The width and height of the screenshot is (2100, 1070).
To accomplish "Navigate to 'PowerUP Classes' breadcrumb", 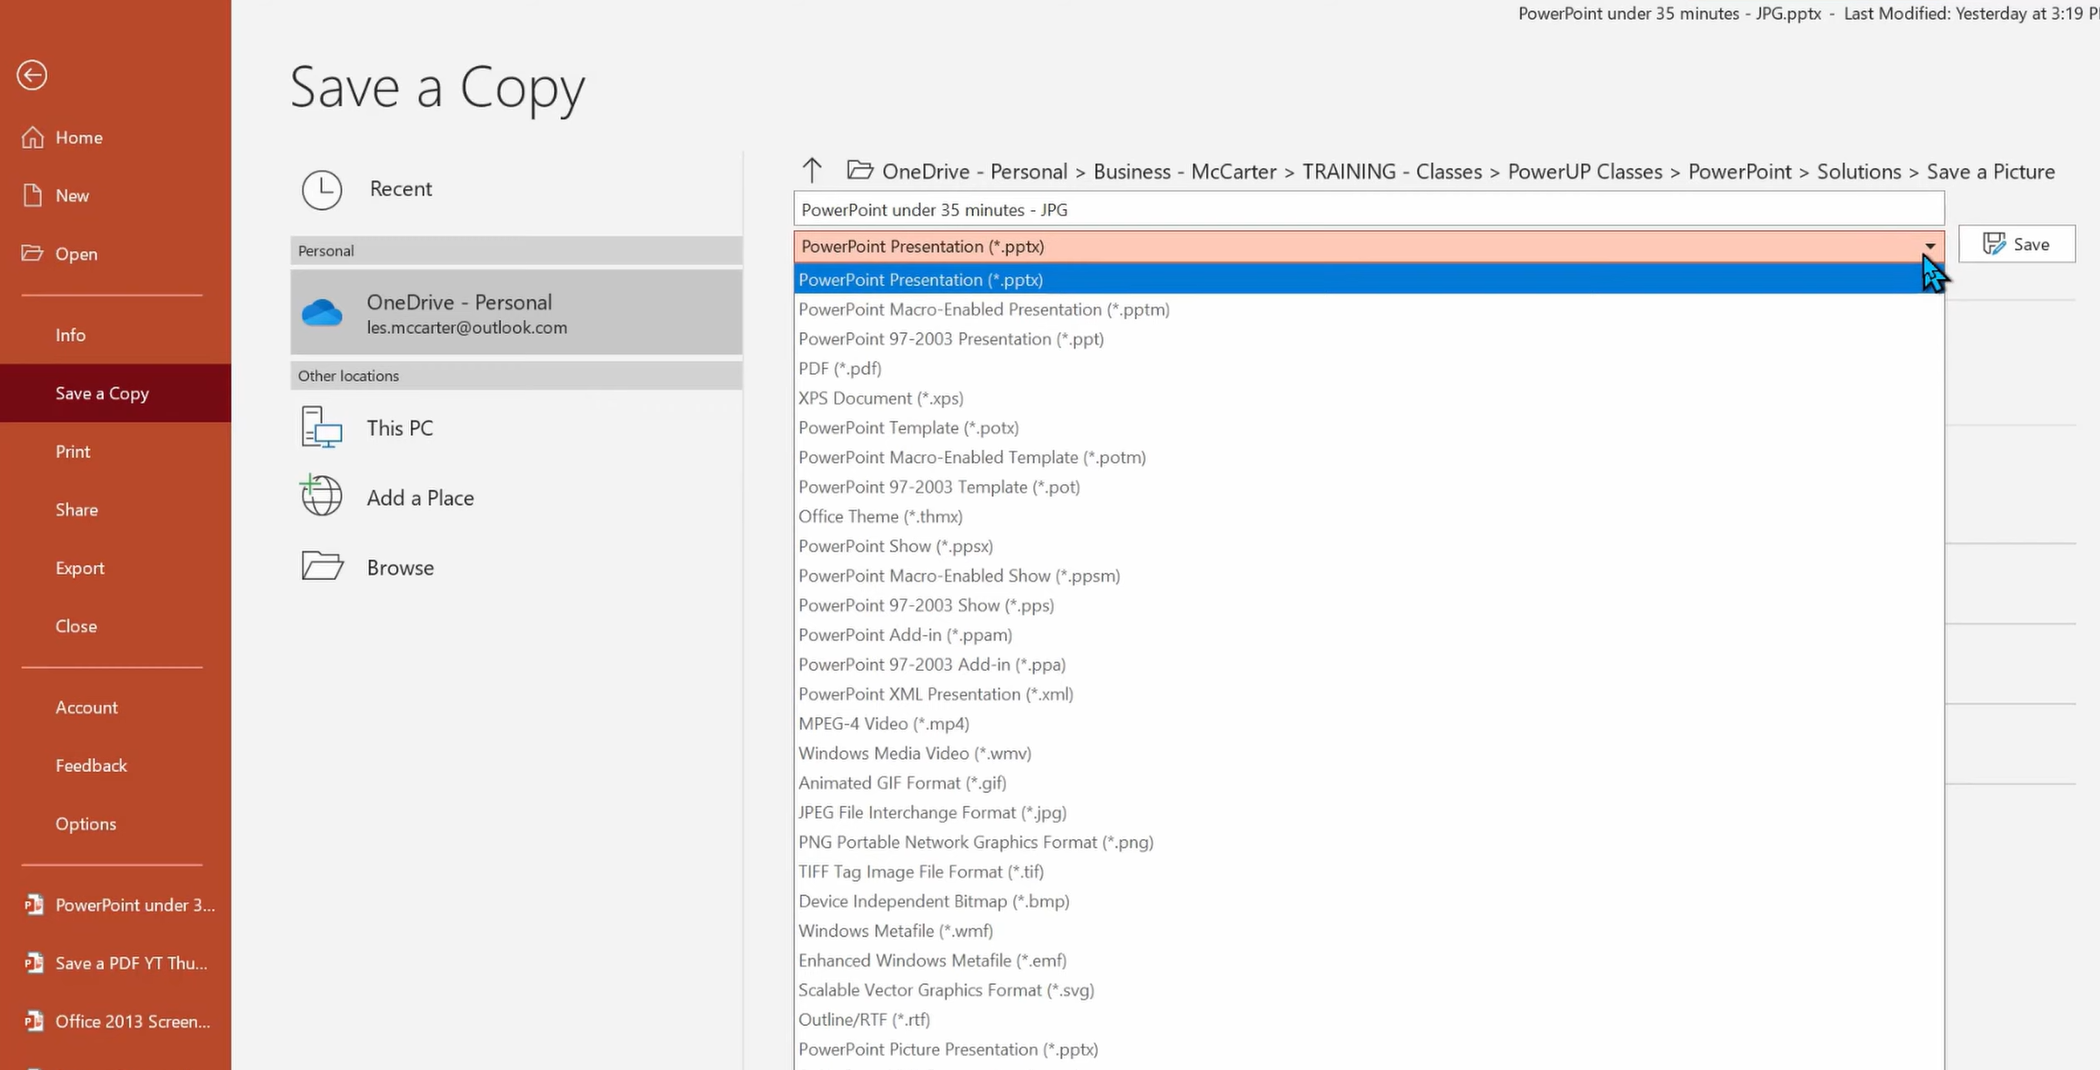I will [x=1585, y=171].
